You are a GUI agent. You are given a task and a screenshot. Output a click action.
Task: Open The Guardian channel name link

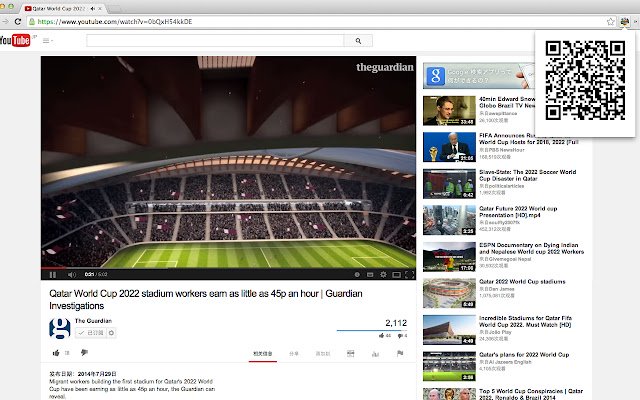pos(93,321)
